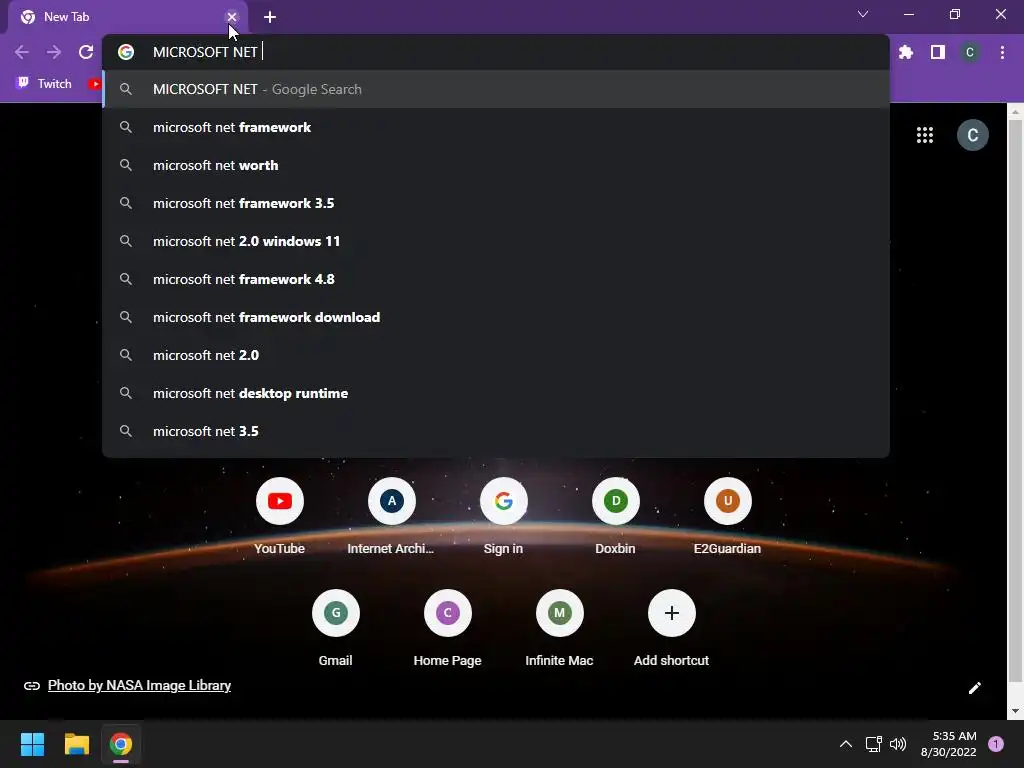
Task: Open the Google Sign in shortcut
Action: (x=504, y=516)
